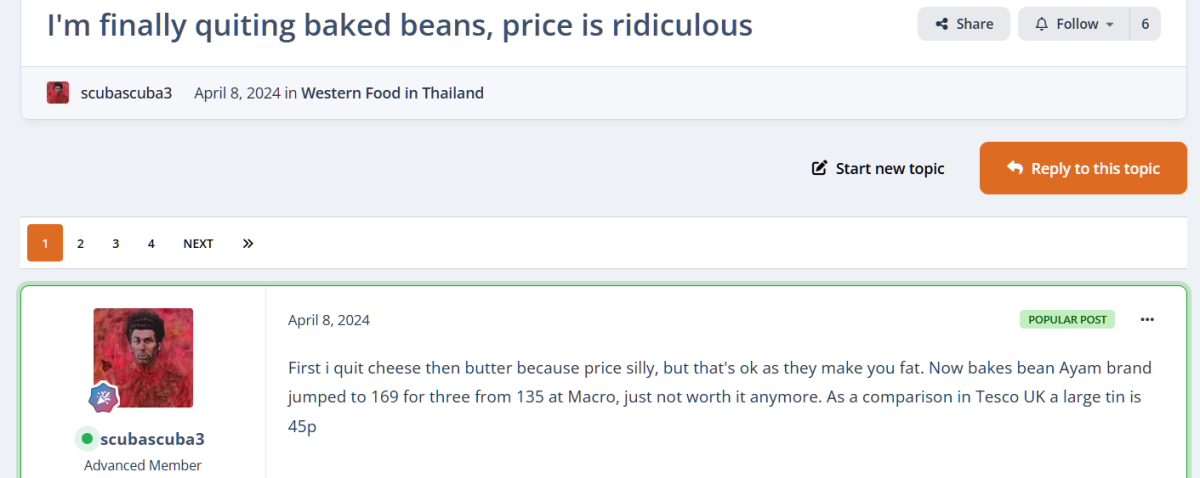Click Reply to this topic button
Viewport: 1200px width, 478px height.
pyautogui.click(x=1083, y=168)
